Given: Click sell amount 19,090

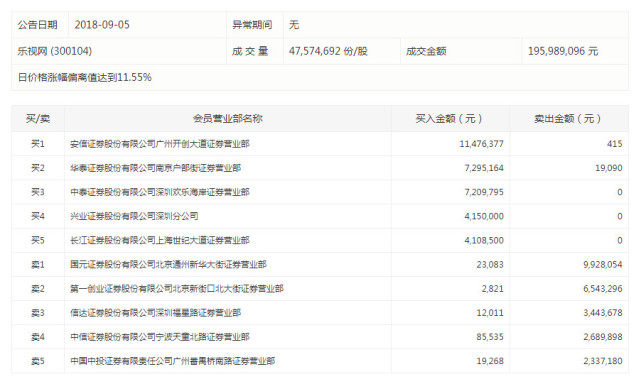Looking at the screenshot, I should (609, 168).
